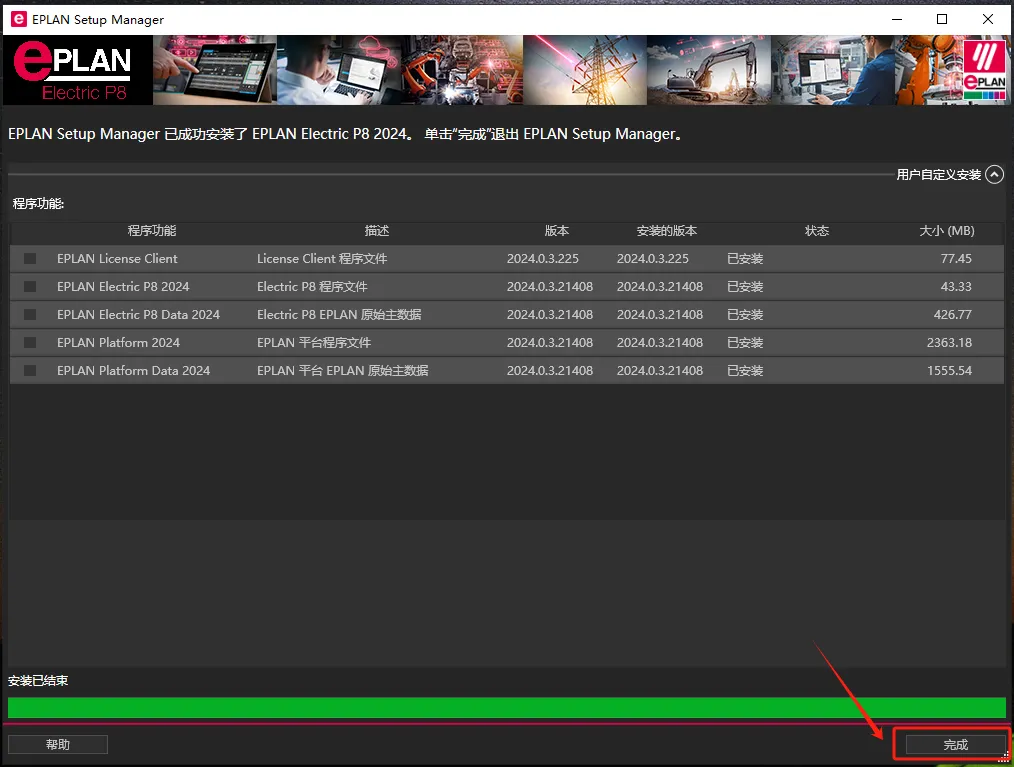
Task: Select the EPLAN Electric P8 Data 2024 name
Action: pyautogui.click(x=138, y=314)
